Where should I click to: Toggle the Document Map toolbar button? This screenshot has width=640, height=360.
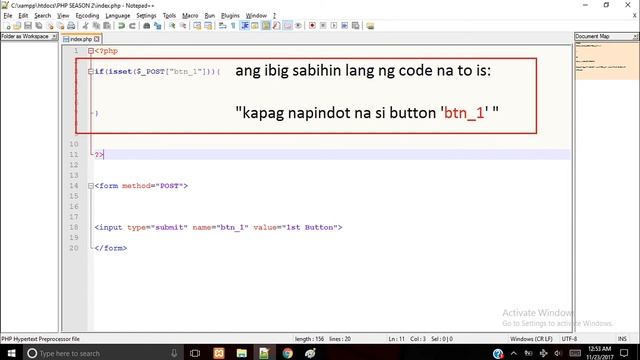pyautogui.click(x=266, y=26)
